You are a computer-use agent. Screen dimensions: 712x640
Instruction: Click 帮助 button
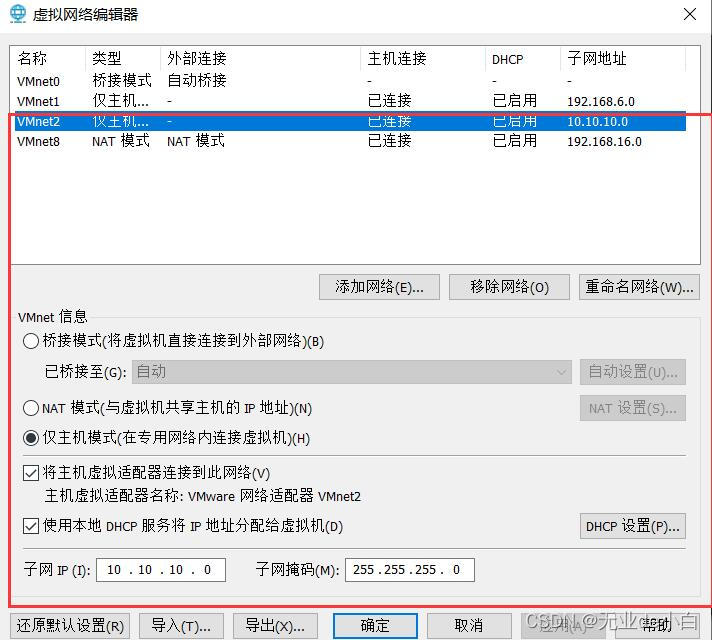(657, 626)
